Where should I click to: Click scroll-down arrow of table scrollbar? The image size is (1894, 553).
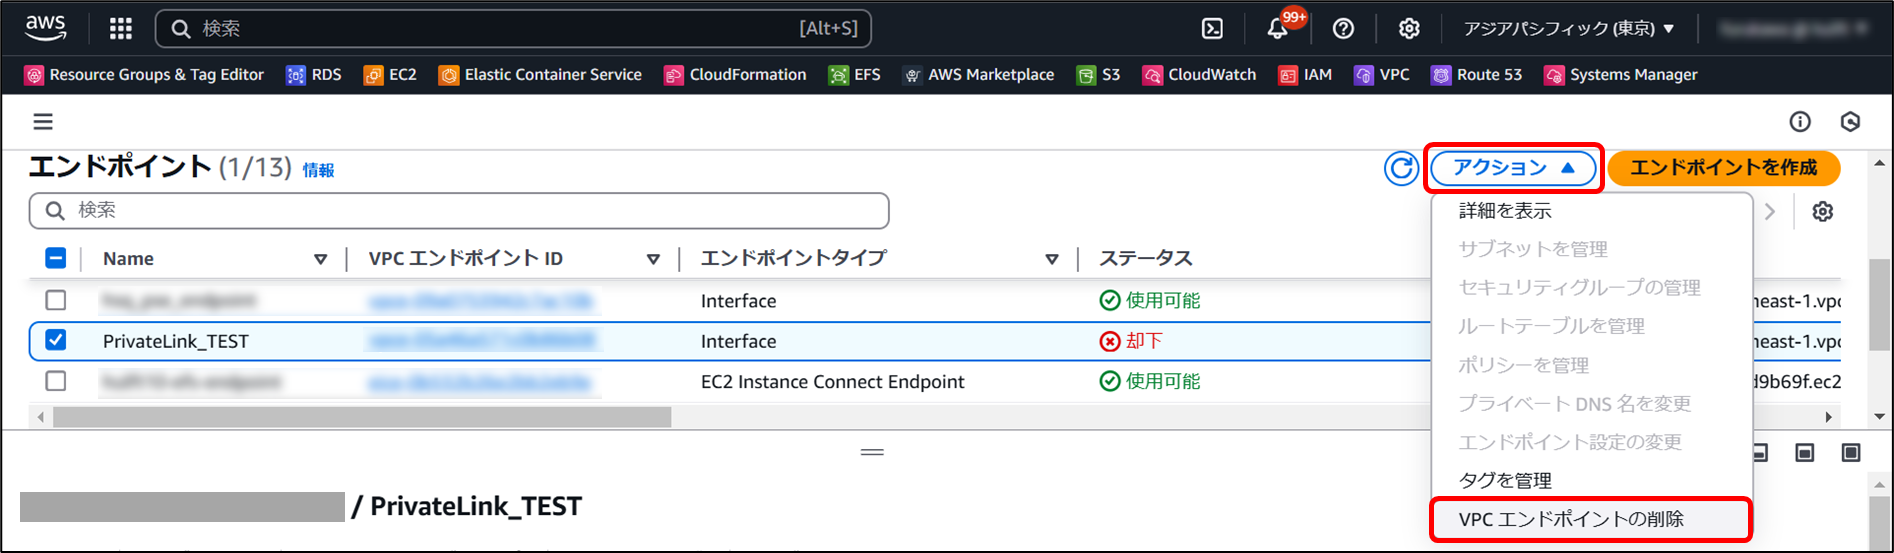click(1879, 416)
